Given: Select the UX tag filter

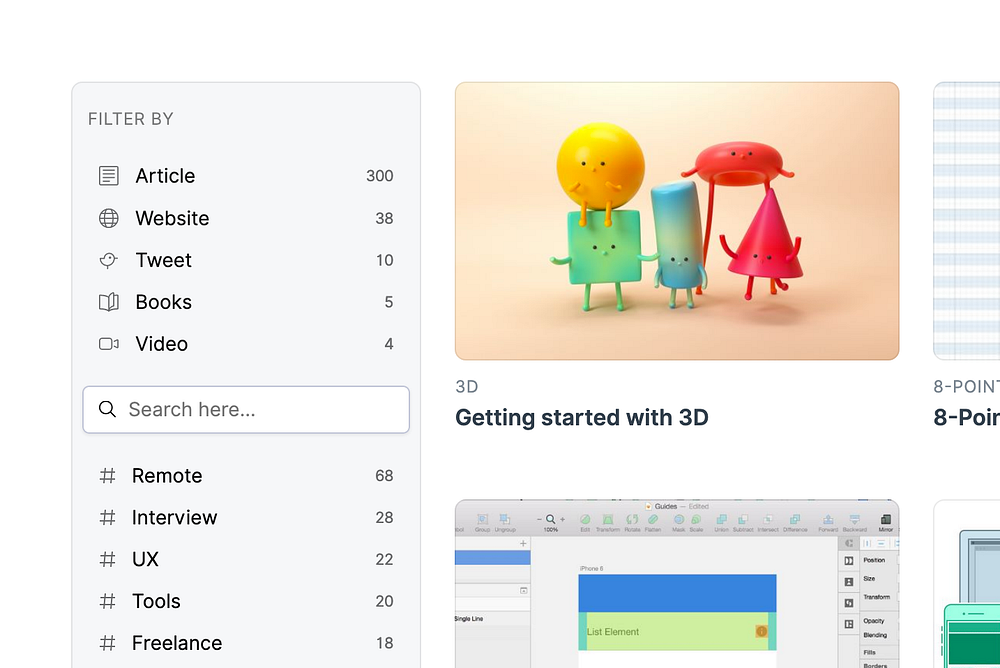Looking at the screenshot, I should tap(246, 560).
